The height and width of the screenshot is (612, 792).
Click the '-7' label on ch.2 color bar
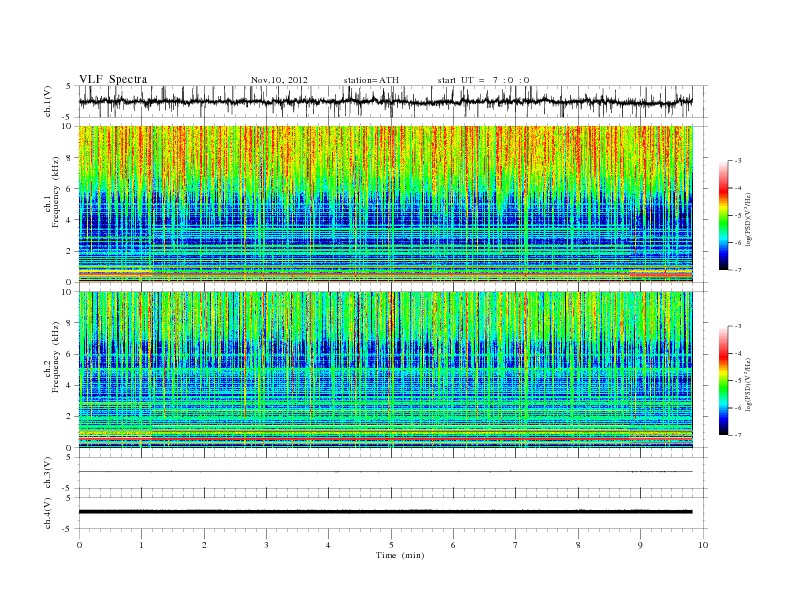pos(737,435)
